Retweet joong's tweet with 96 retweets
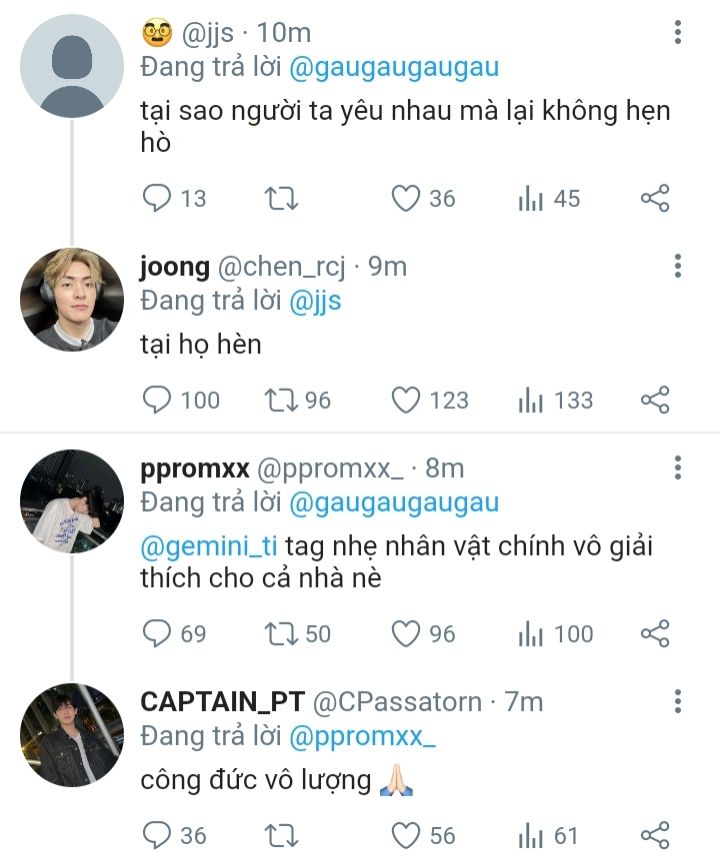Image resolution: width=720 pixels, height=864 pixels. pyautogui.click(x=281, y=401)
